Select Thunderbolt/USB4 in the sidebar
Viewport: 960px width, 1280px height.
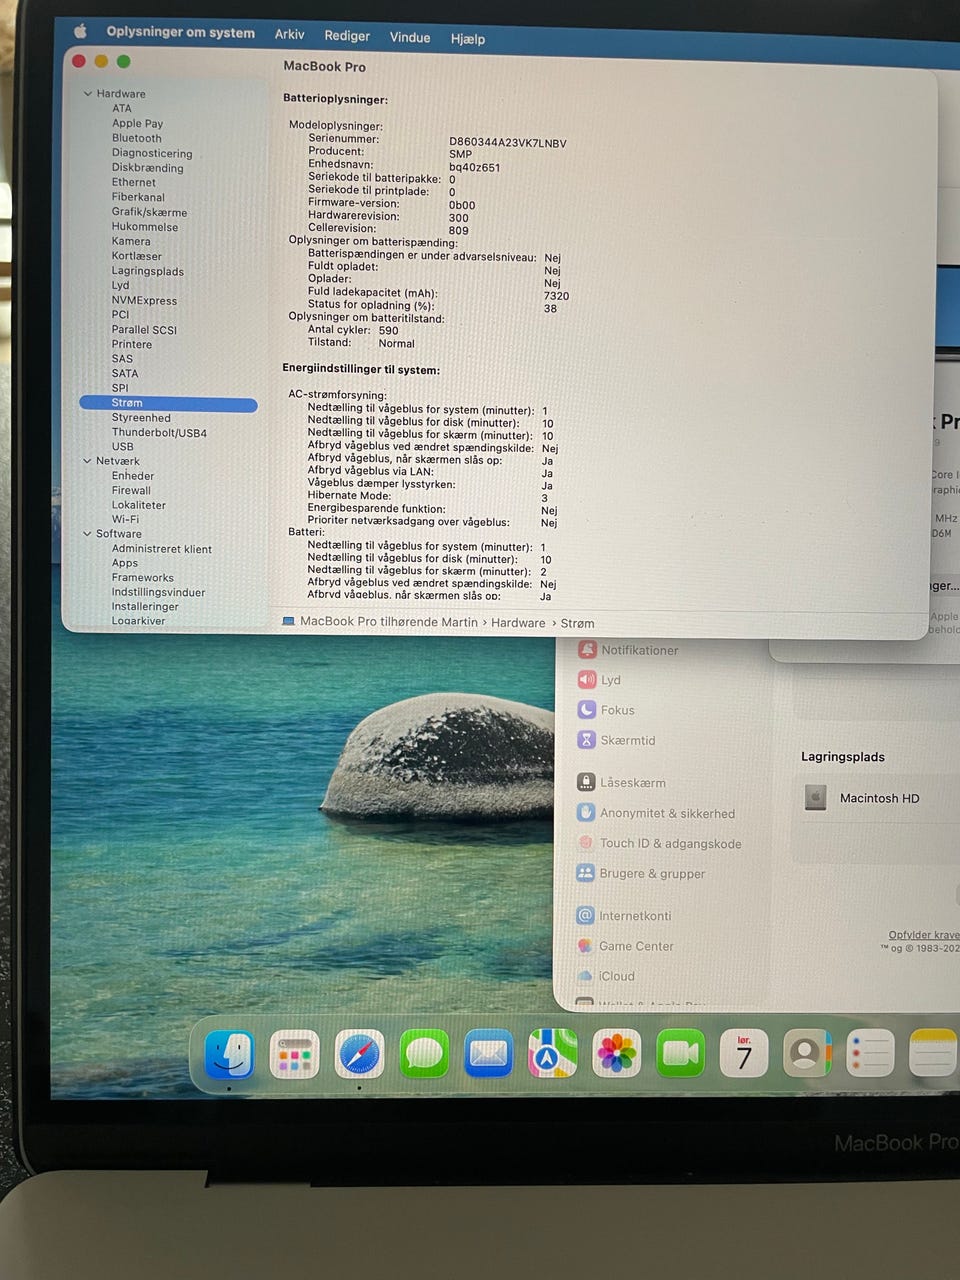click(x=159, y=433)
